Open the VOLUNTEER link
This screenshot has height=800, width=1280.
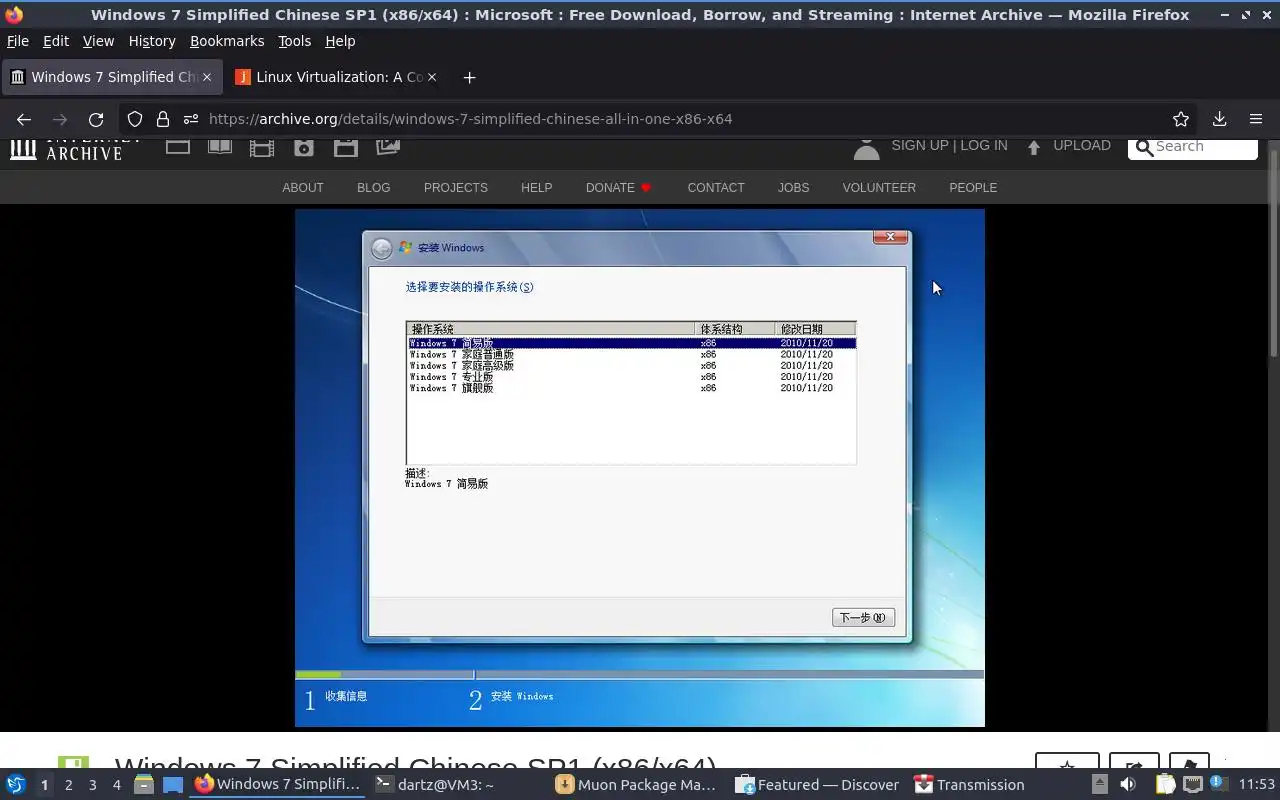point(879,188)
